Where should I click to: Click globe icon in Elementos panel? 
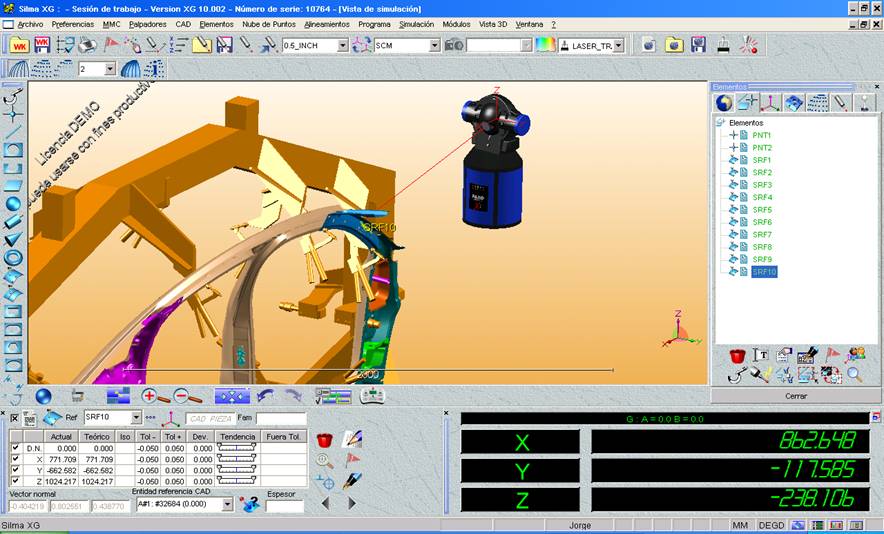(x=724, y=103)
